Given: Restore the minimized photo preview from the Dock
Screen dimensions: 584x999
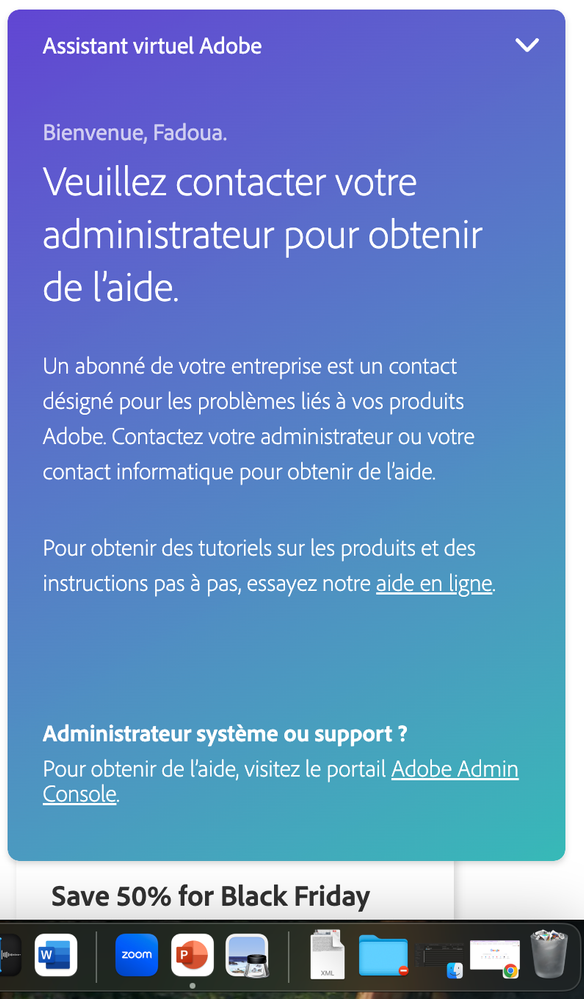Looking at the screenshot, I should 248,956.
